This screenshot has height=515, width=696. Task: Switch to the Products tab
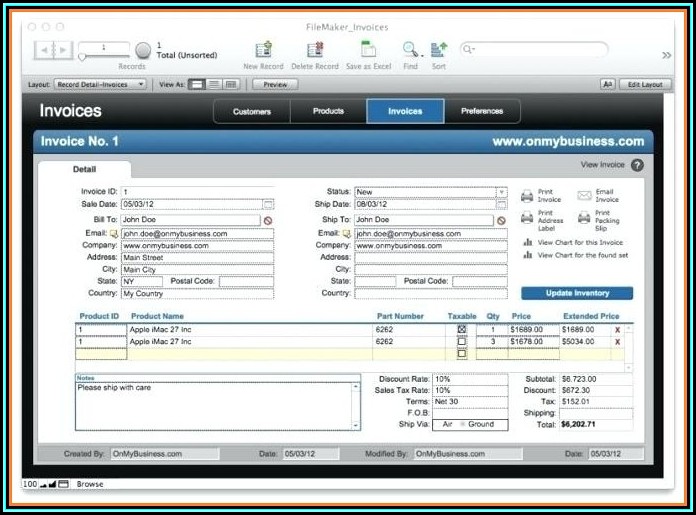click(x=328, y=111)
